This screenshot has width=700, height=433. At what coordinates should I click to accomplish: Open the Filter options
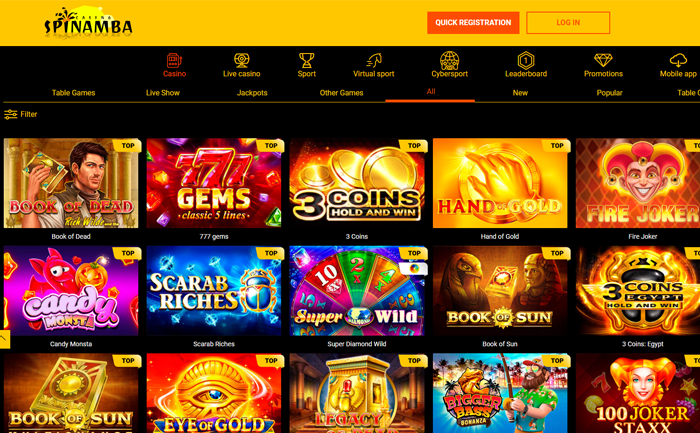(21, 114)
